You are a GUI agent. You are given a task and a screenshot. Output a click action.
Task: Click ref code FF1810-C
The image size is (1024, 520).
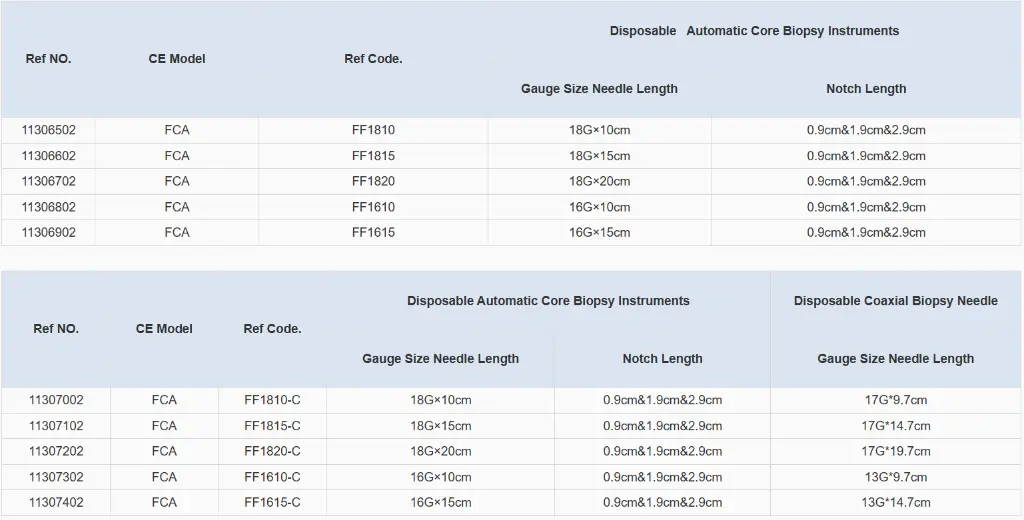[272, 400]
